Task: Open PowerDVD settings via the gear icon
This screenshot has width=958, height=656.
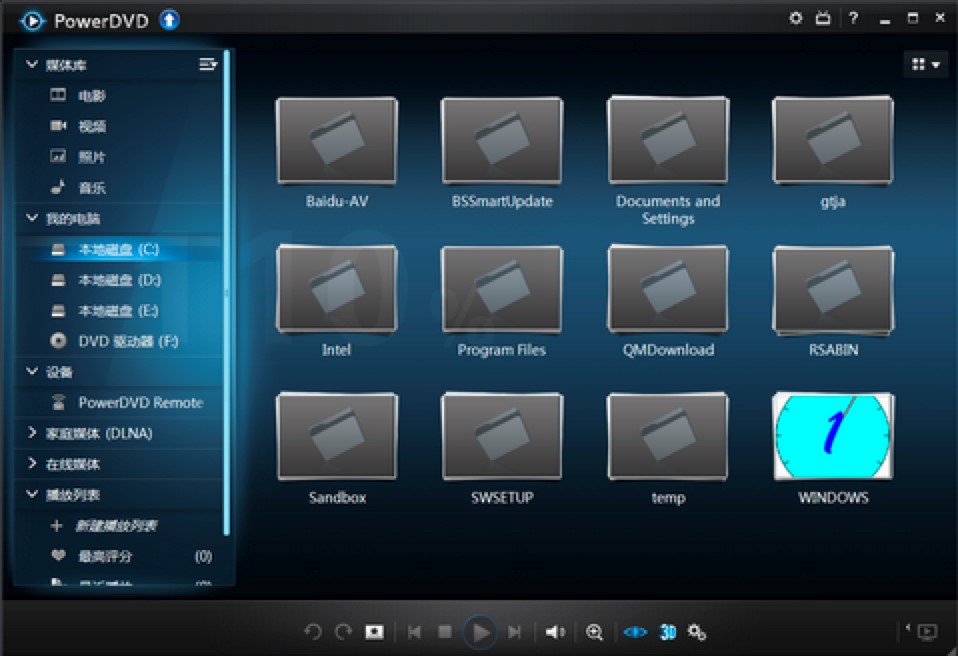Action: [x=795, y=17]
